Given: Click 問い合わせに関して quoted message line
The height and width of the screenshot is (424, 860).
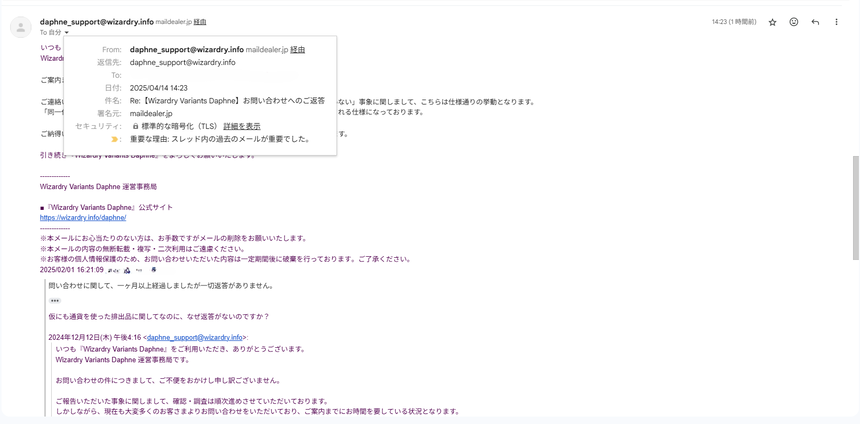Looking at the screenshot, I should pyautogui.click(x=161, y=286).
